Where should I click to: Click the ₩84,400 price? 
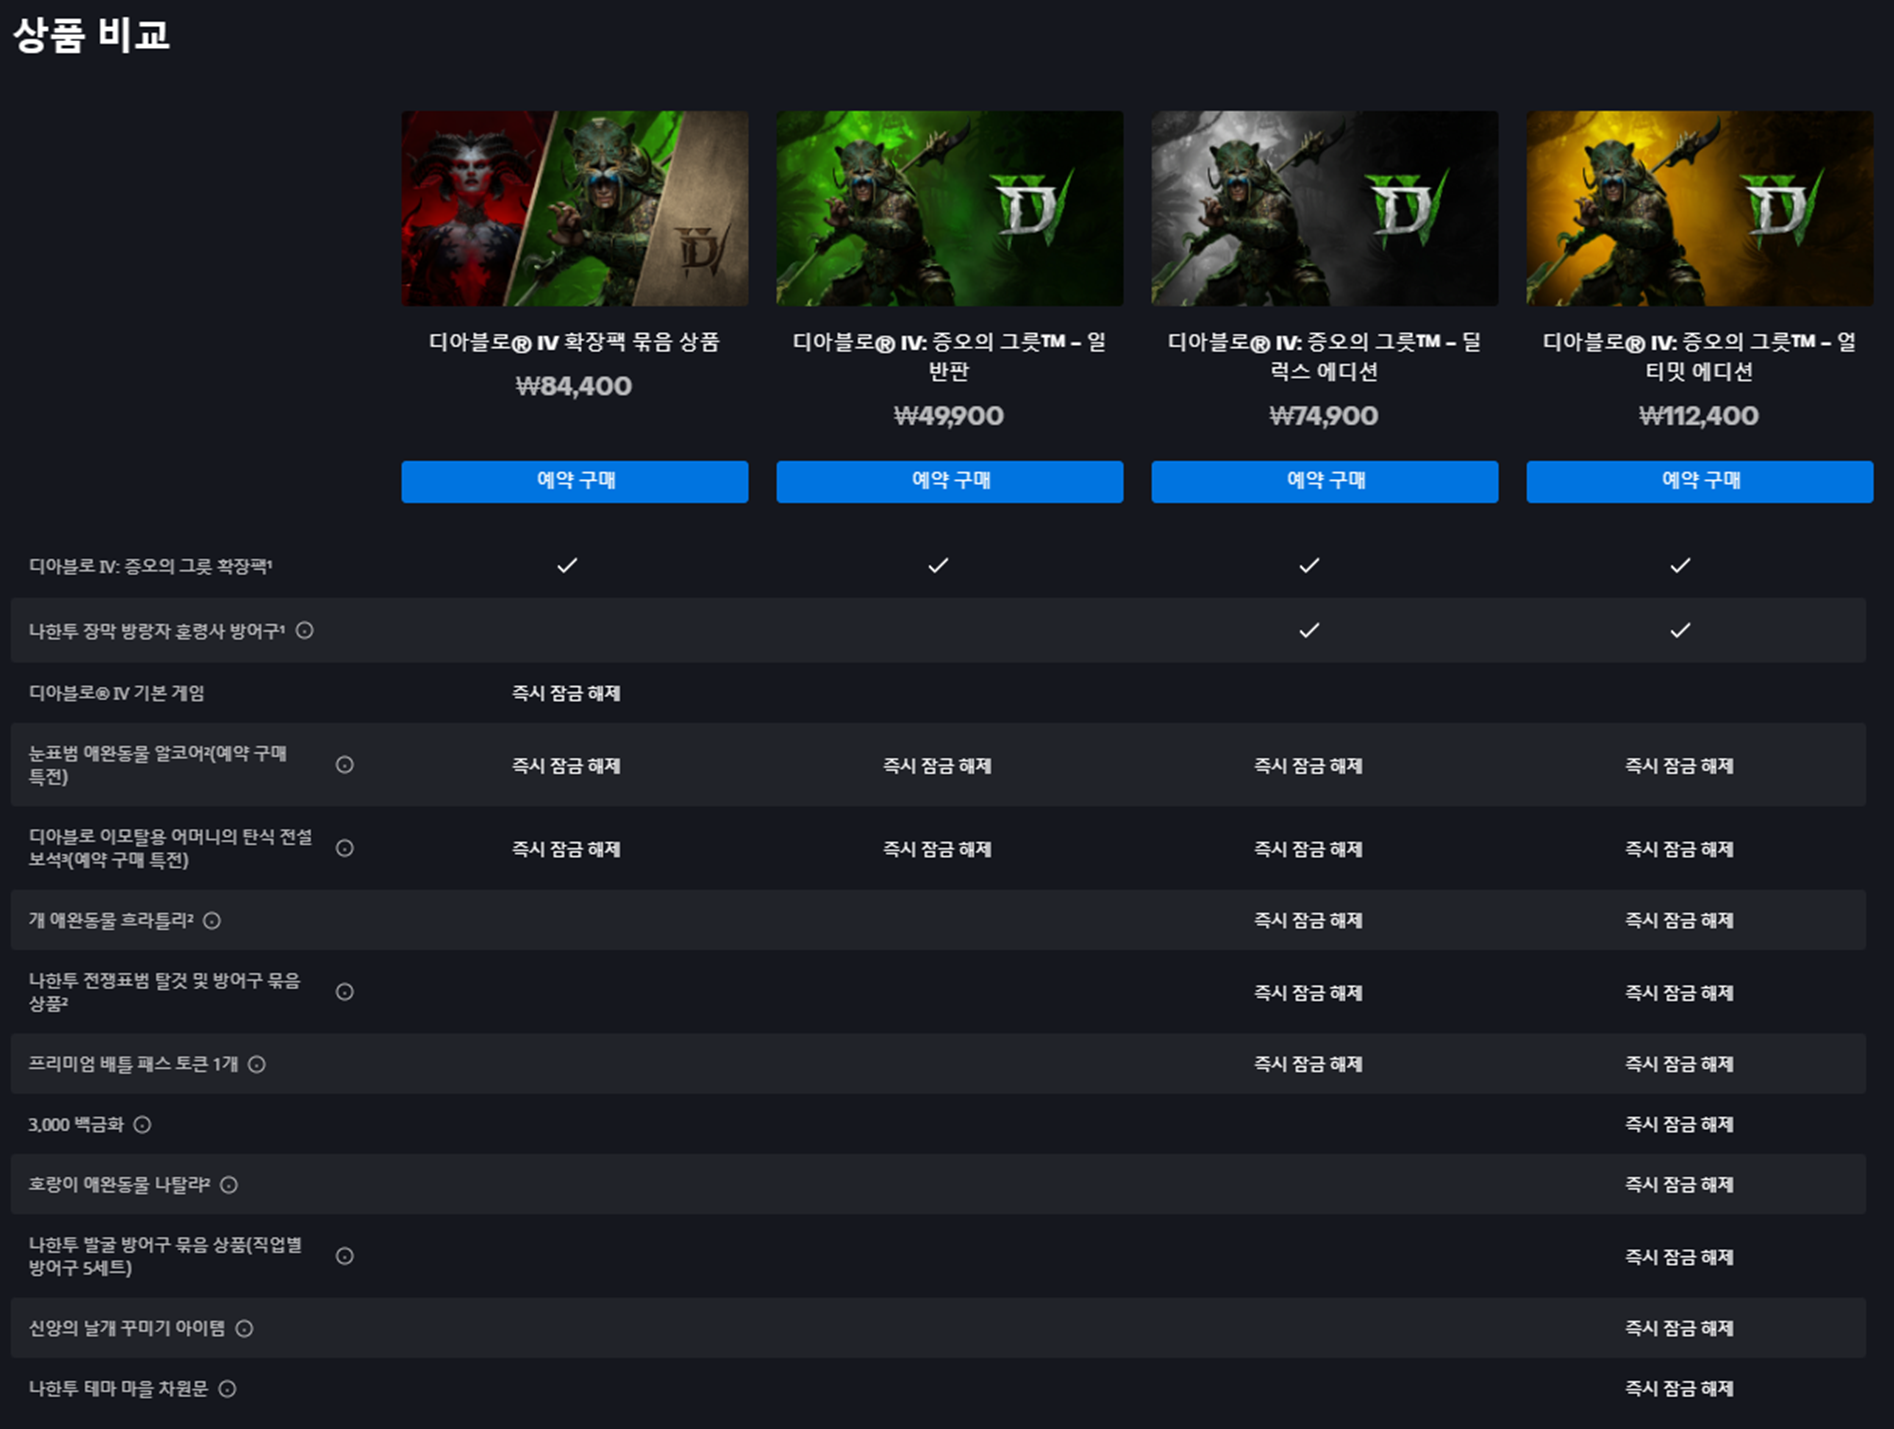click(x=574, y=386)
